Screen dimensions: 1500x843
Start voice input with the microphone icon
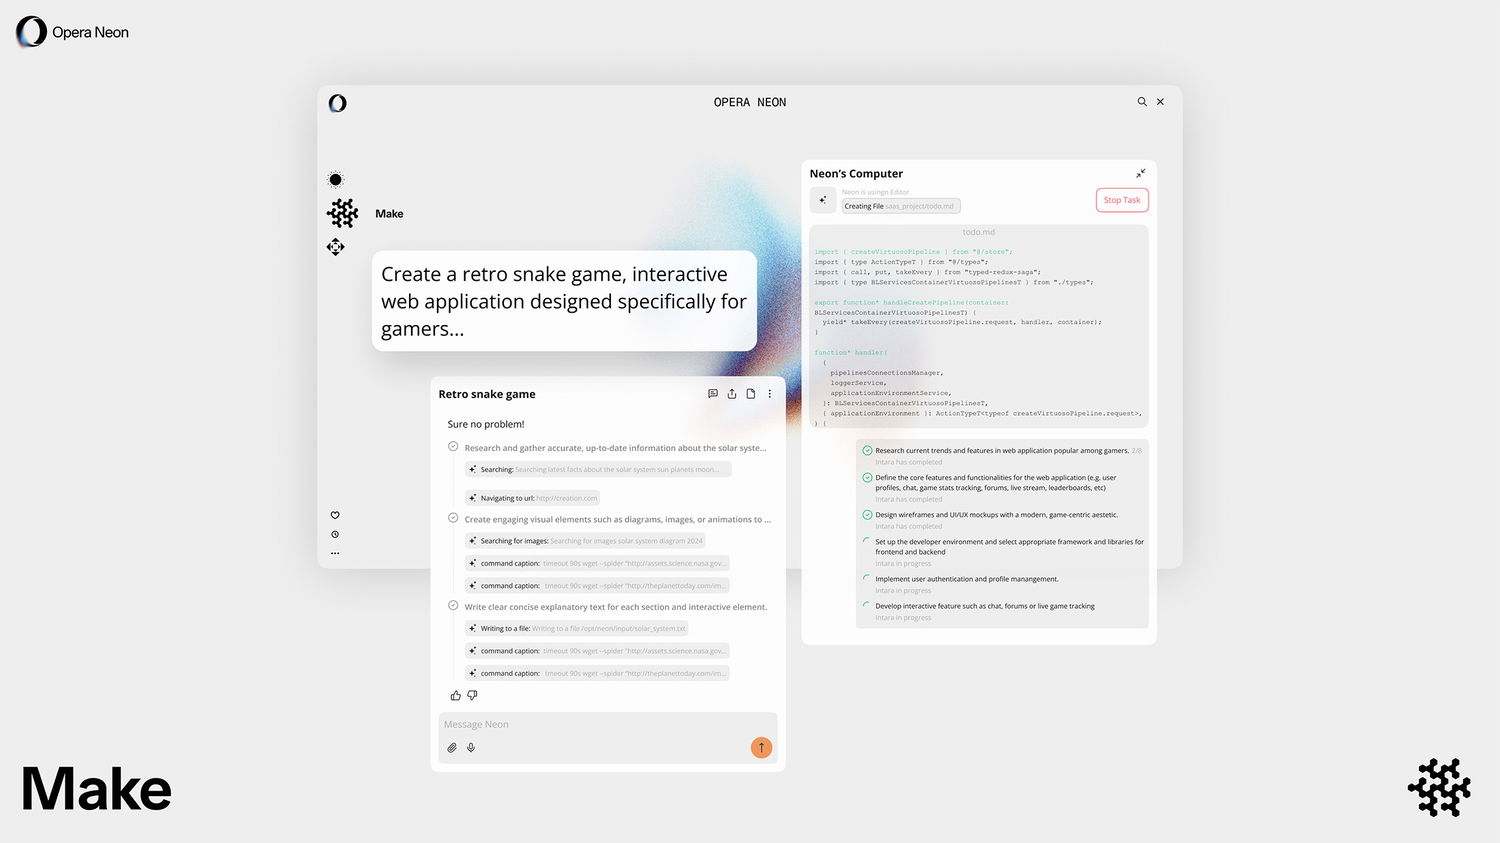point(471,748)
